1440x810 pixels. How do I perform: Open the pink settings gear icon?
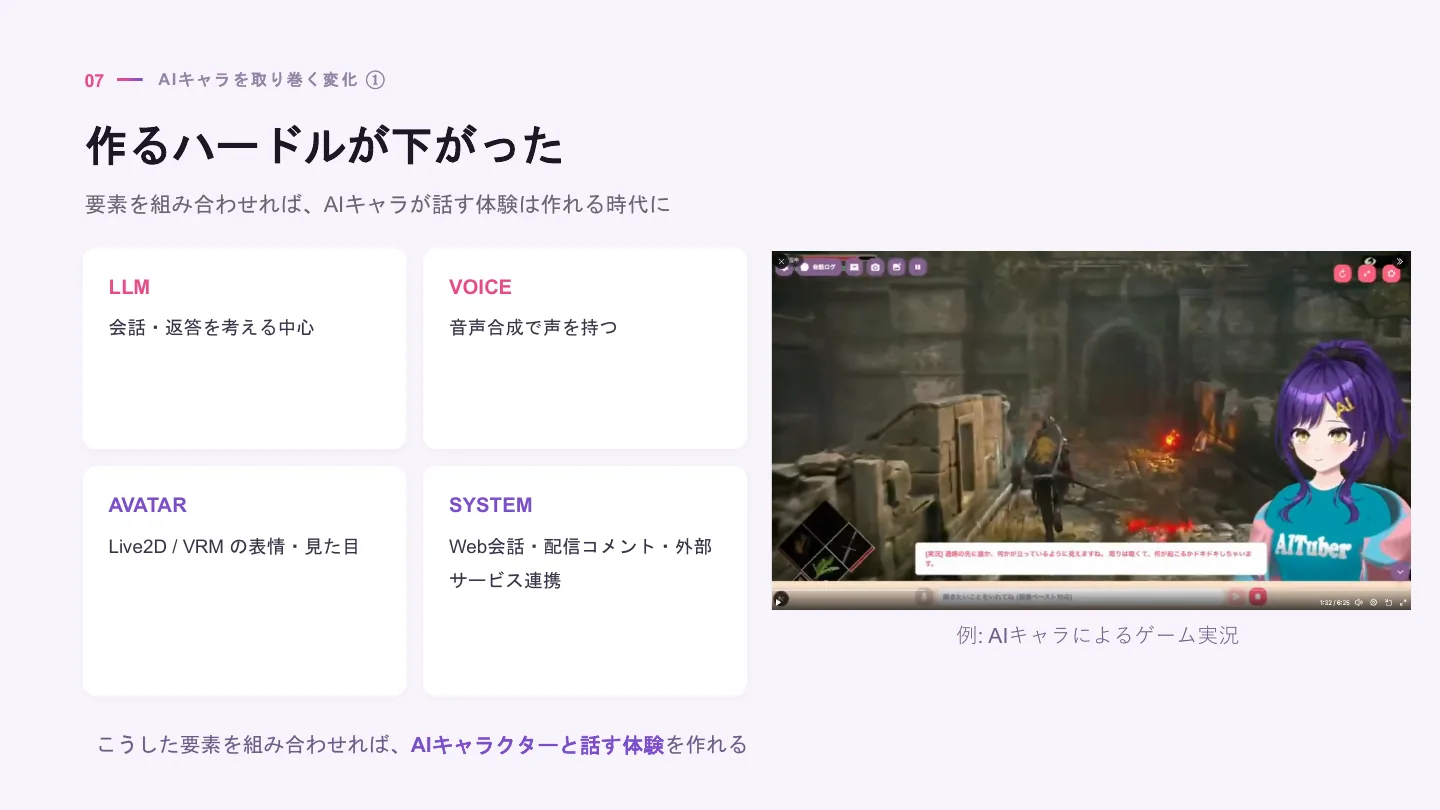tap(1391, 273)
